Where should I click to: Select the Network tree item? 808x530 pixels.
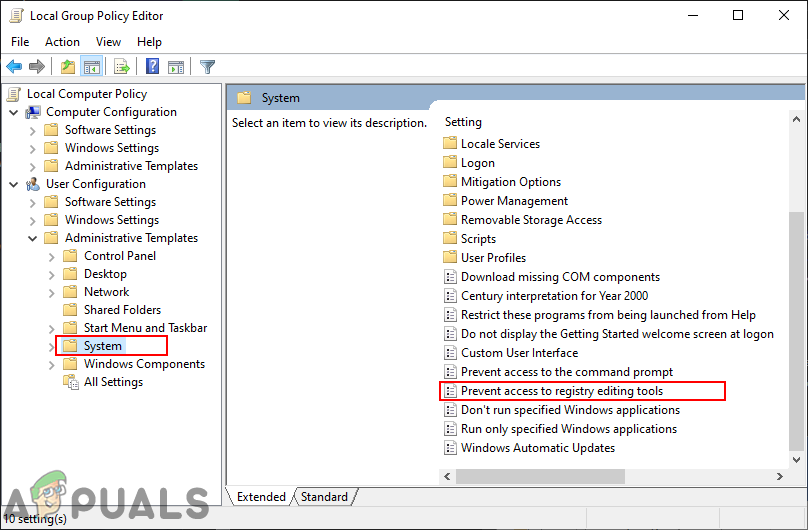click(x=106, y=292)
